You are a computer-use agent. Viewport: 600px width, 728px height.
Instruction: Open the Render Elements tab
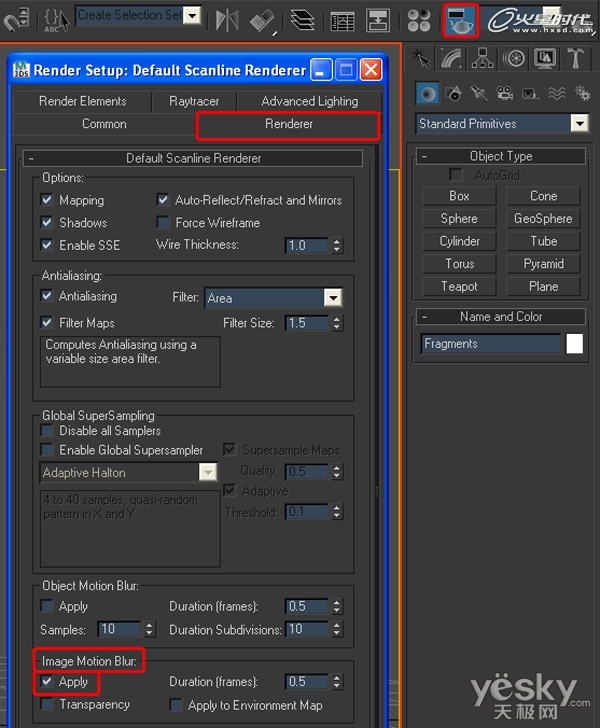click(x=82, y=101)
